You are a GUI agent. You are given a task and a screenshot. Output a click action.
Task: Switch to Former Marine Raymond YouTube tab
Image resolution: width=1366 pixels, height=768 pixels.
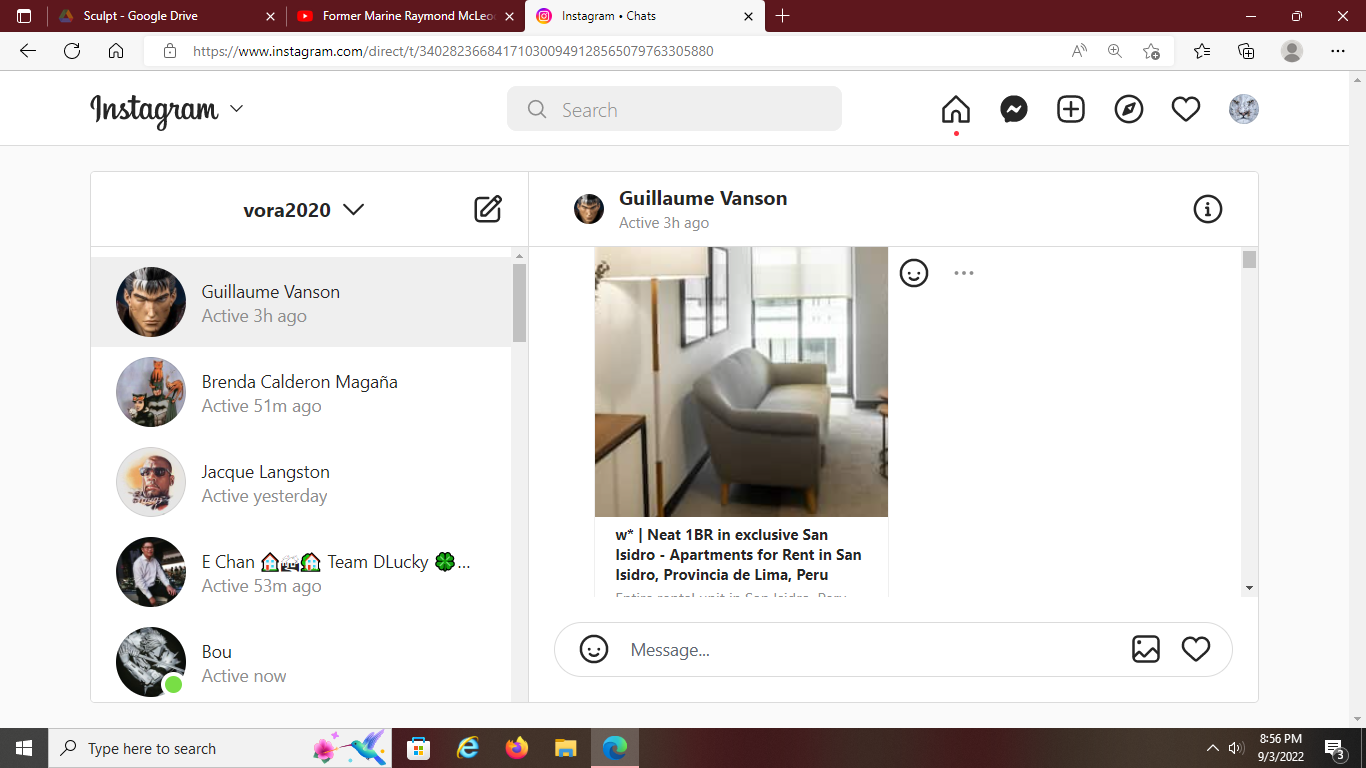tap(405, 16)
